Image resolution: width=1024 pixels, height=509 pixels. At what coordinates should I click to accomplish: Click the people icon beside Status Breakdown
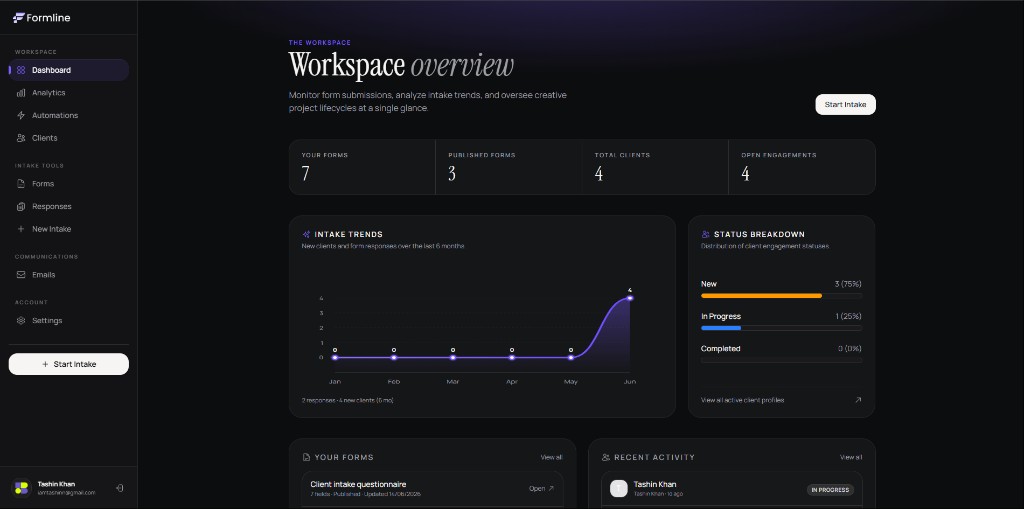(705, 234)
